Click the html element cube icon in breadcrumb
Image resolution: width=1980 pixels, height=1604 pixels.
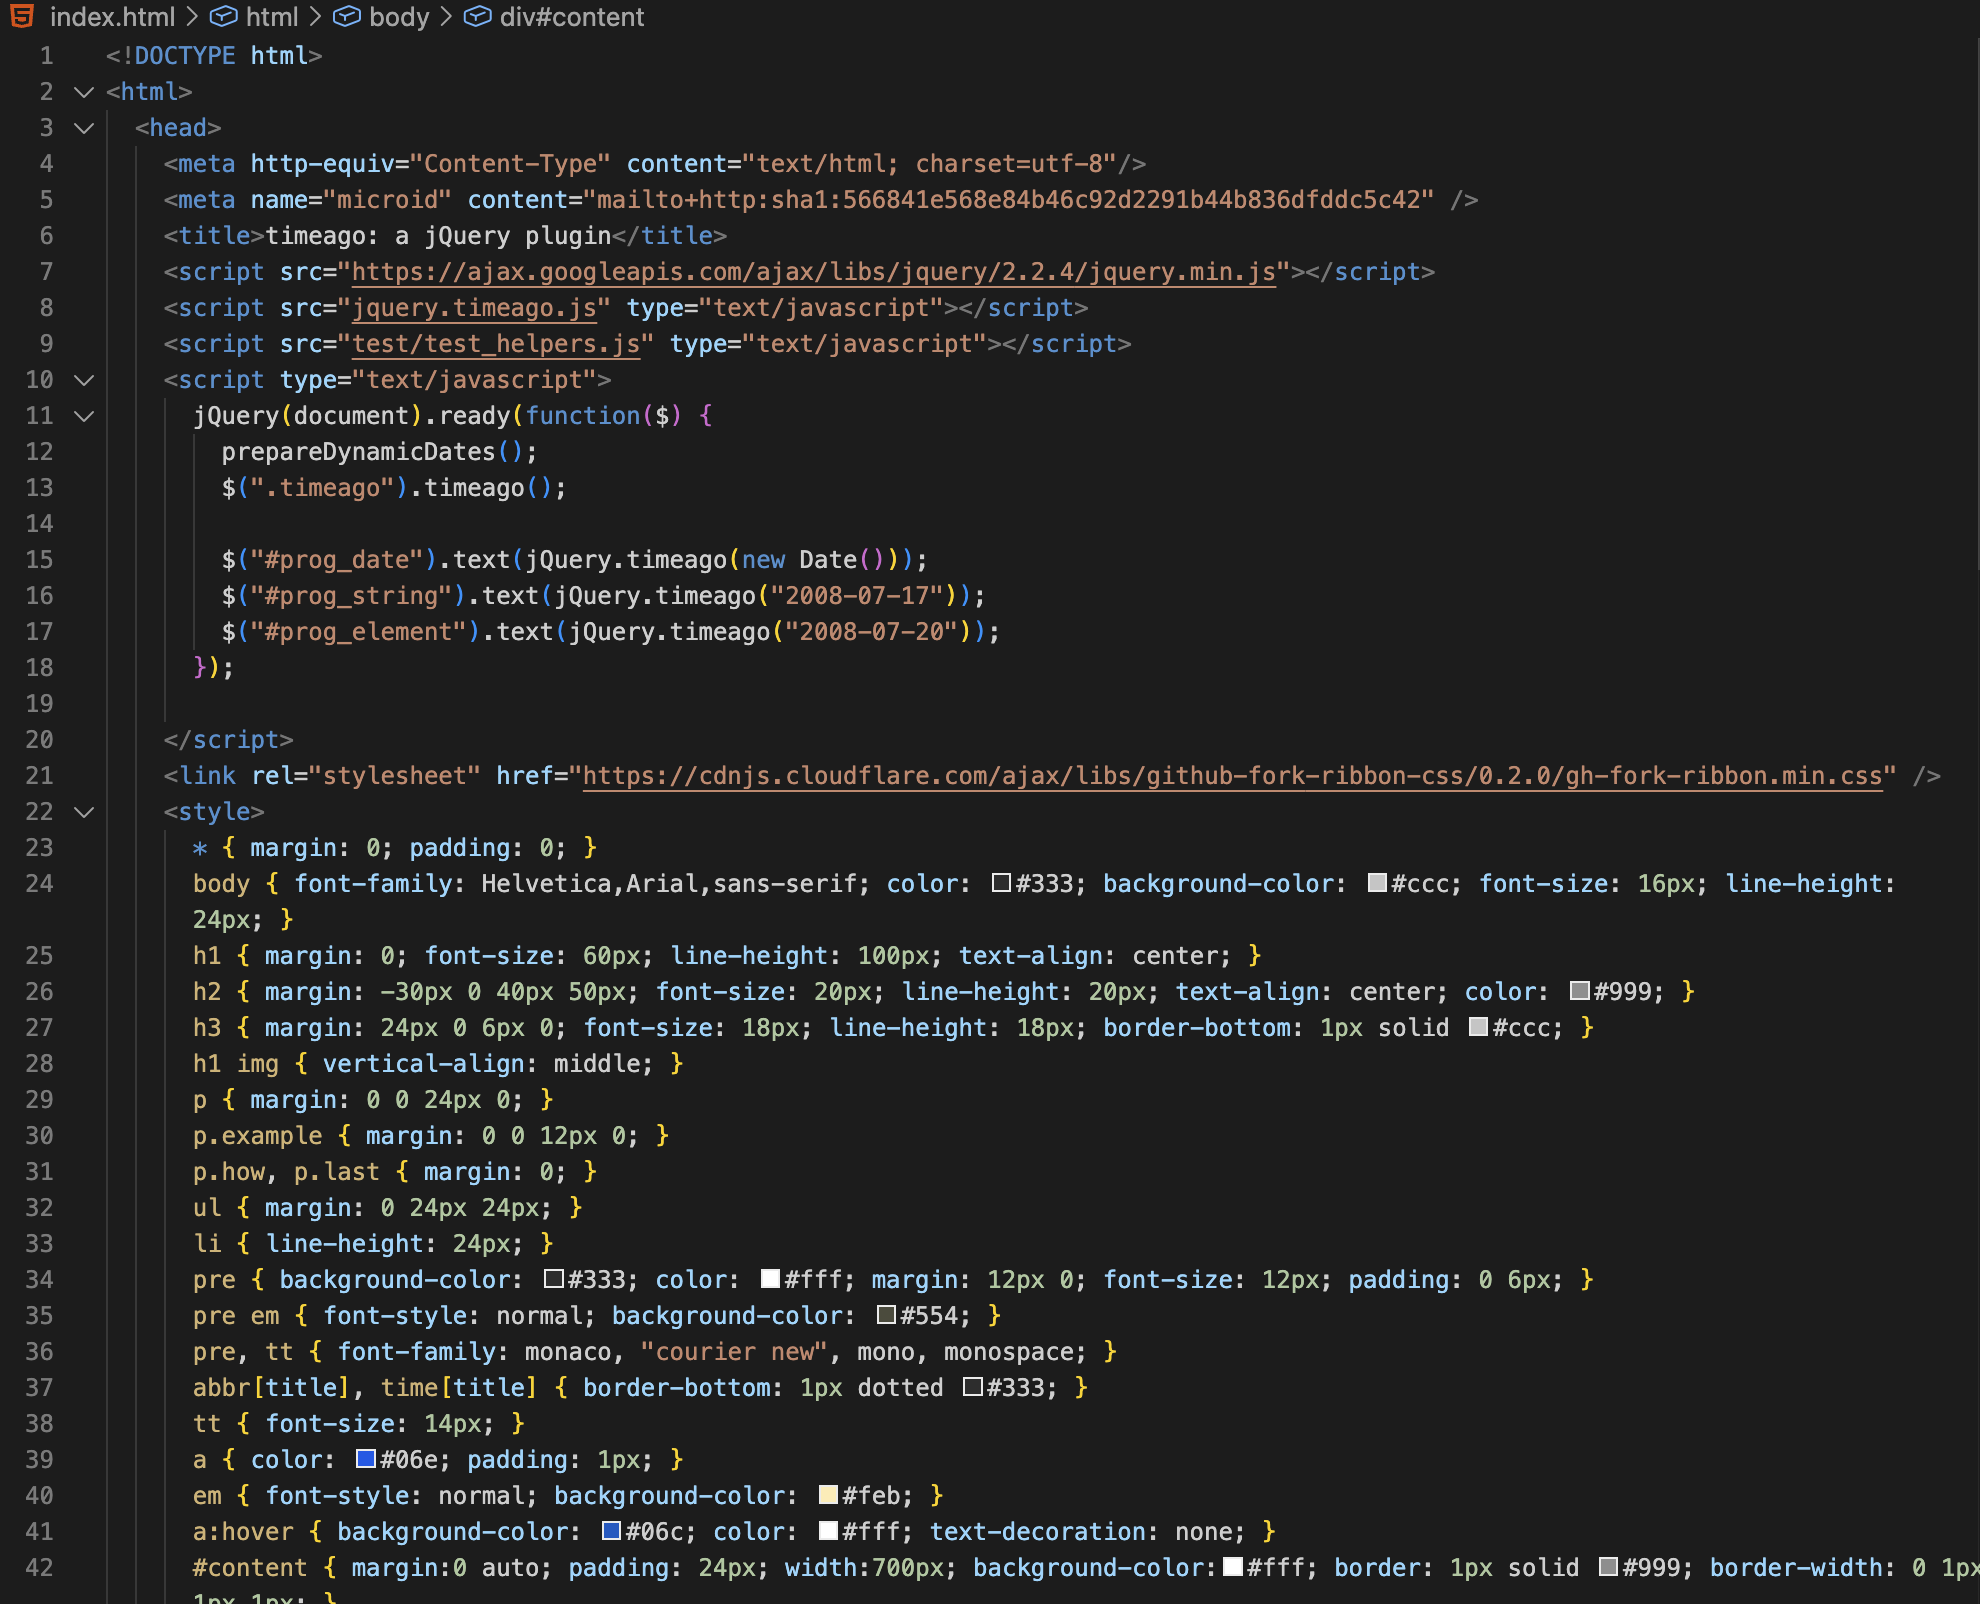[223, 16]
